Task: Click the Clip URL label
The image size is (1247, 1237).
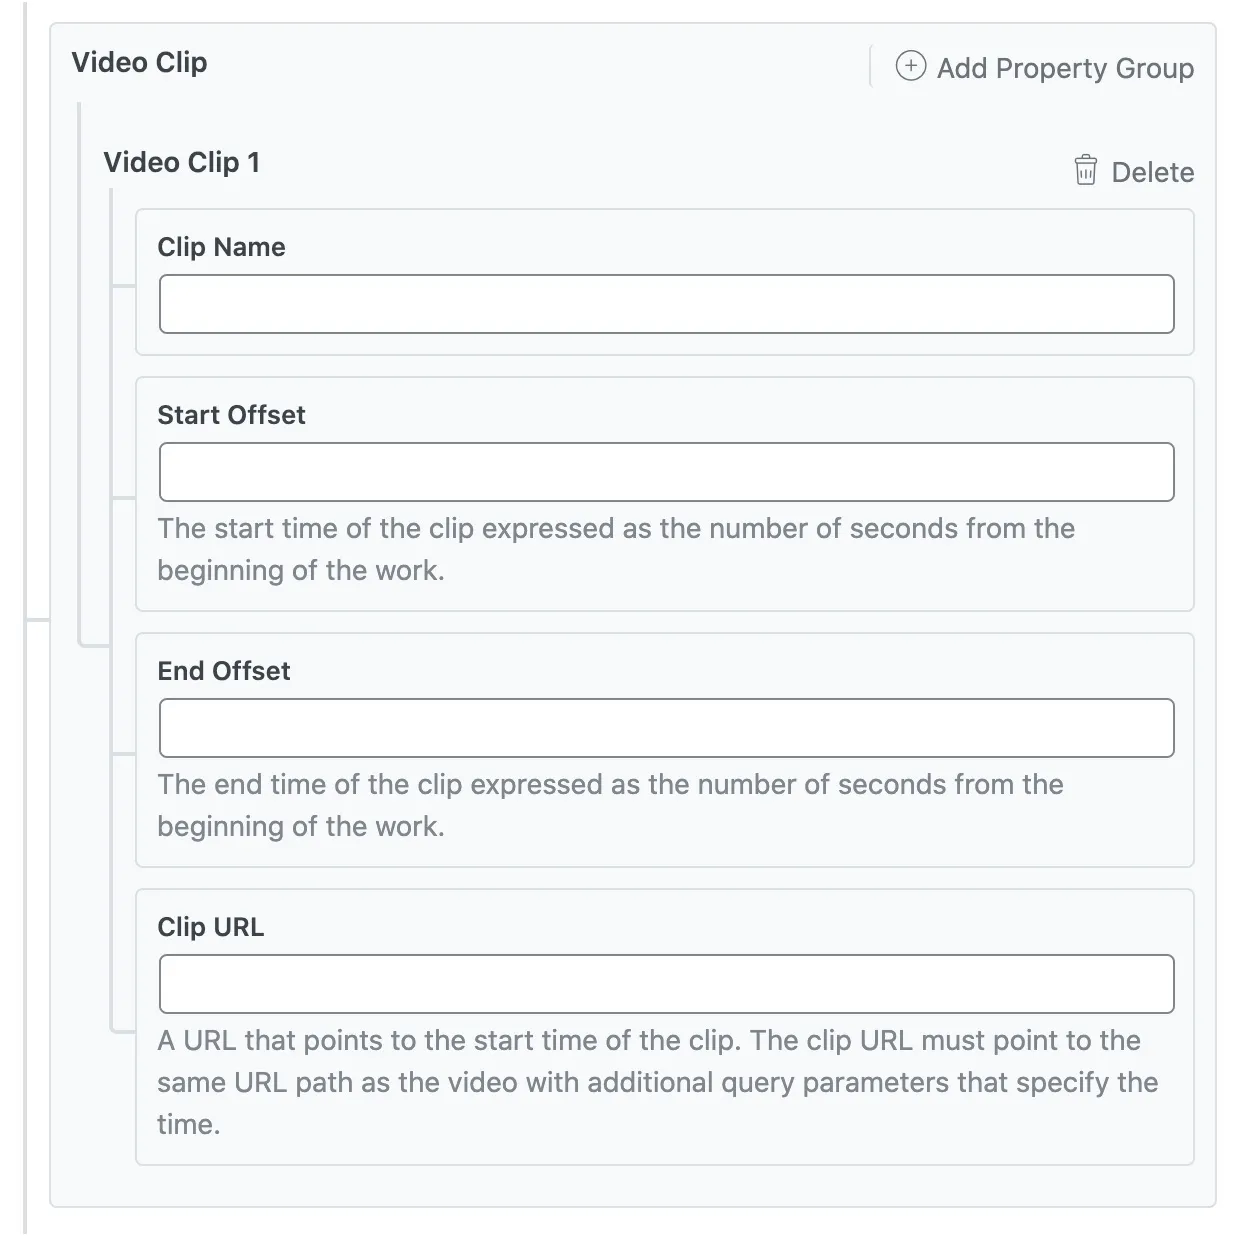Action: tap(211, 927)
